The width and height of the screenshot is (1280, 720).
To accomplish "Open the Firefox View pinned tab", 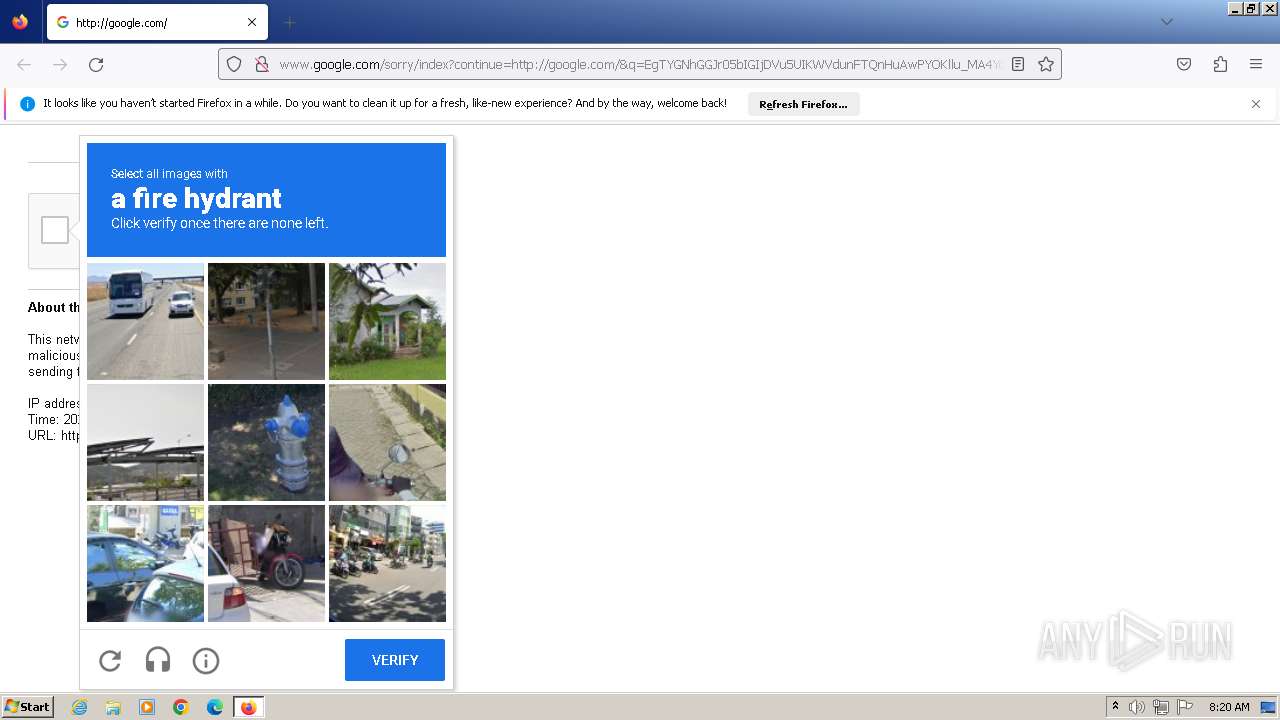I will (x=20, y=22).
